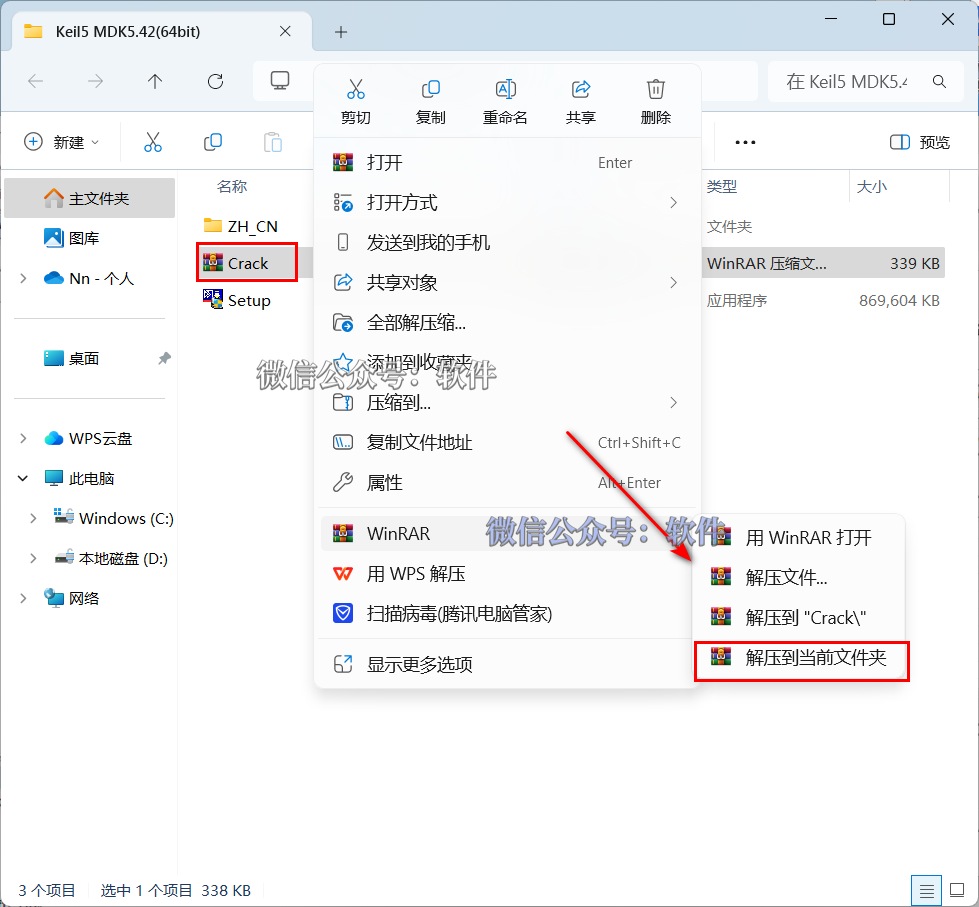Select the ZH_CN folder
The height and width of the screenshot is (907, 979).
point(241,226)
